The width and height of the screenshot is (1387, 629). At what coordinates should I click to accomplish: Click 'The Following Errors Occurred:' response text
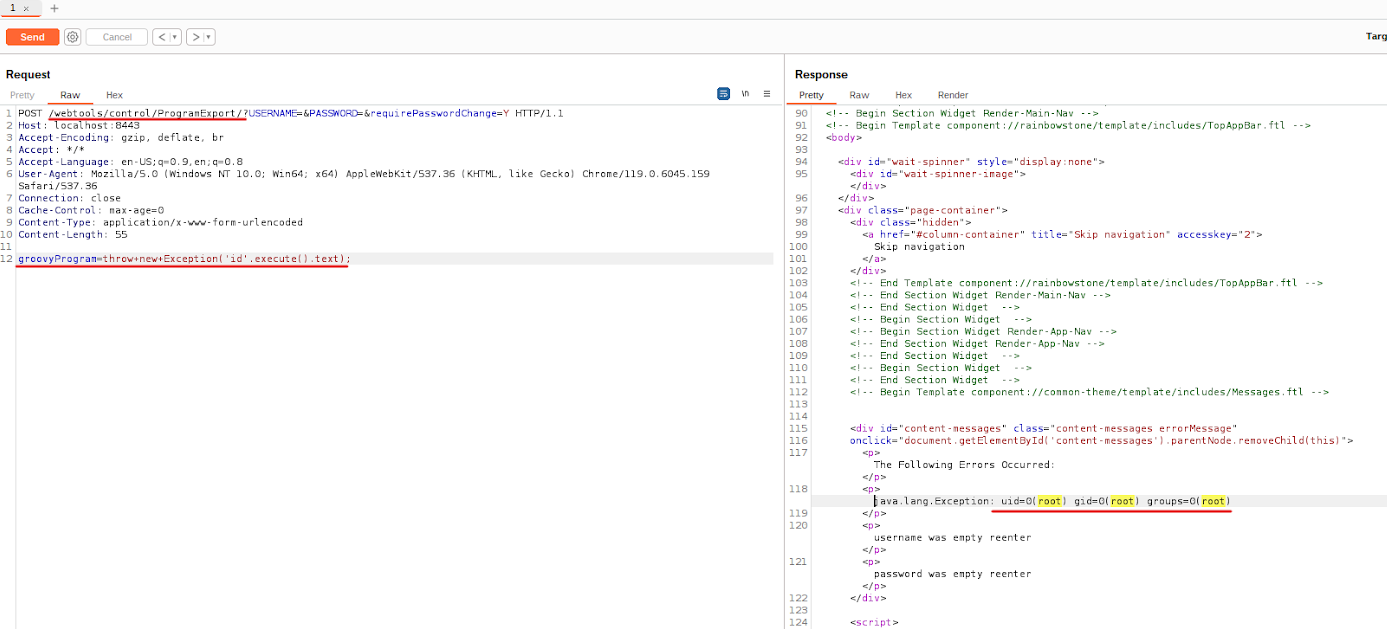click(x=964, y=464)
